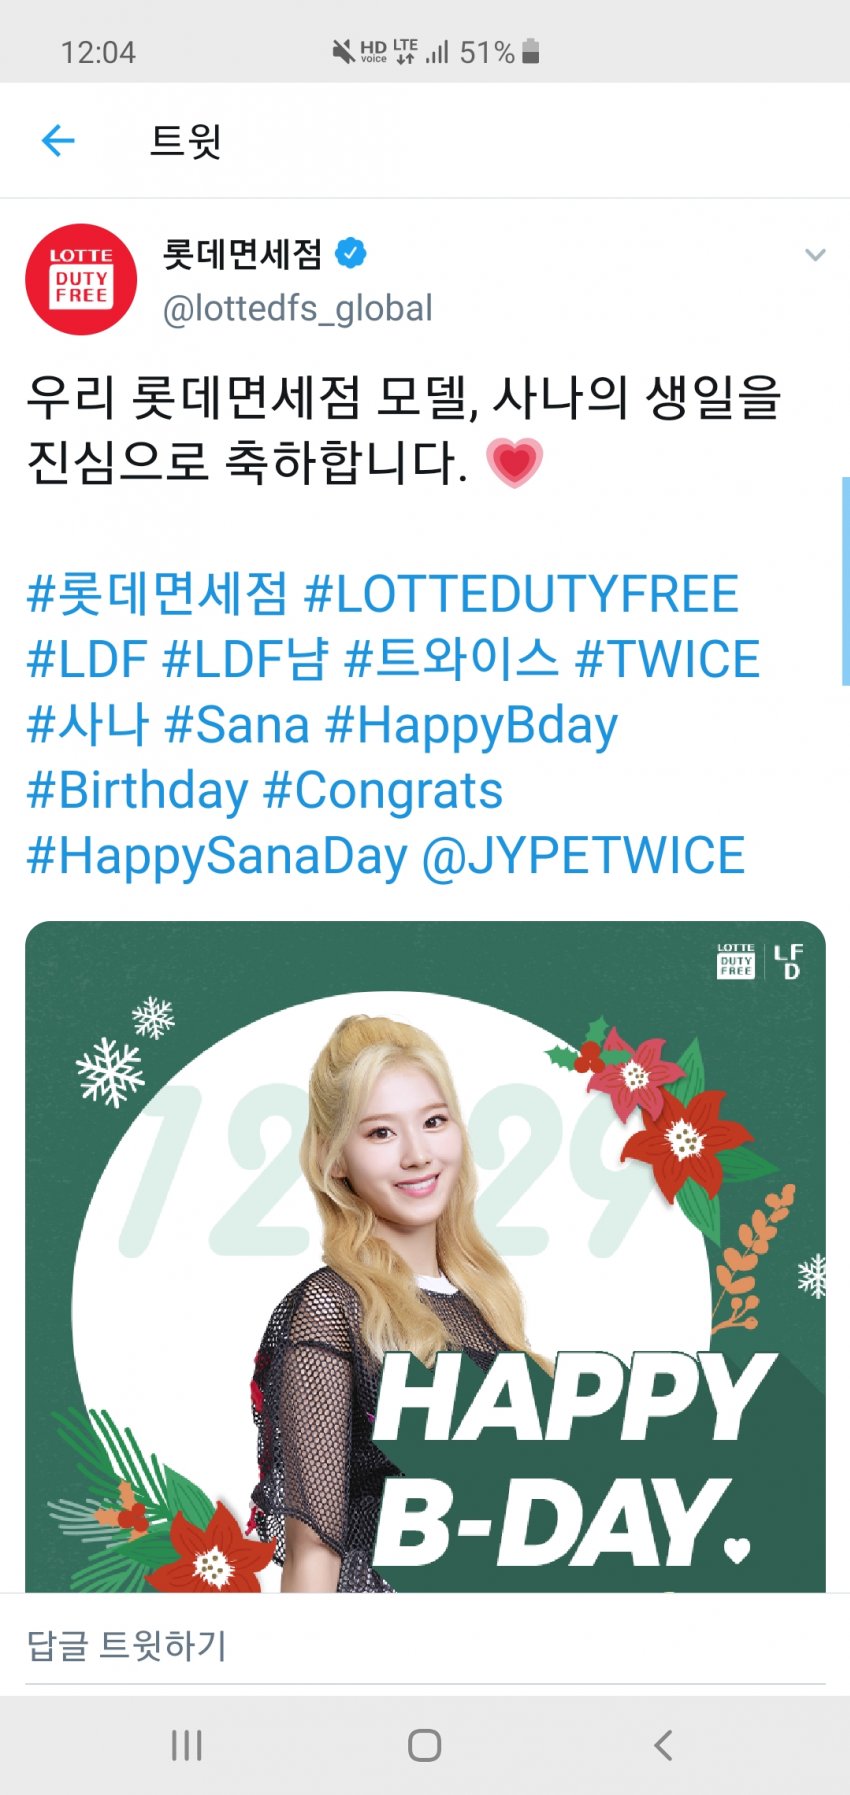The height and width of the screenshot is (1795, 850).
Task: Open the @lottedfs_global handle
Action: pos(298,308)
